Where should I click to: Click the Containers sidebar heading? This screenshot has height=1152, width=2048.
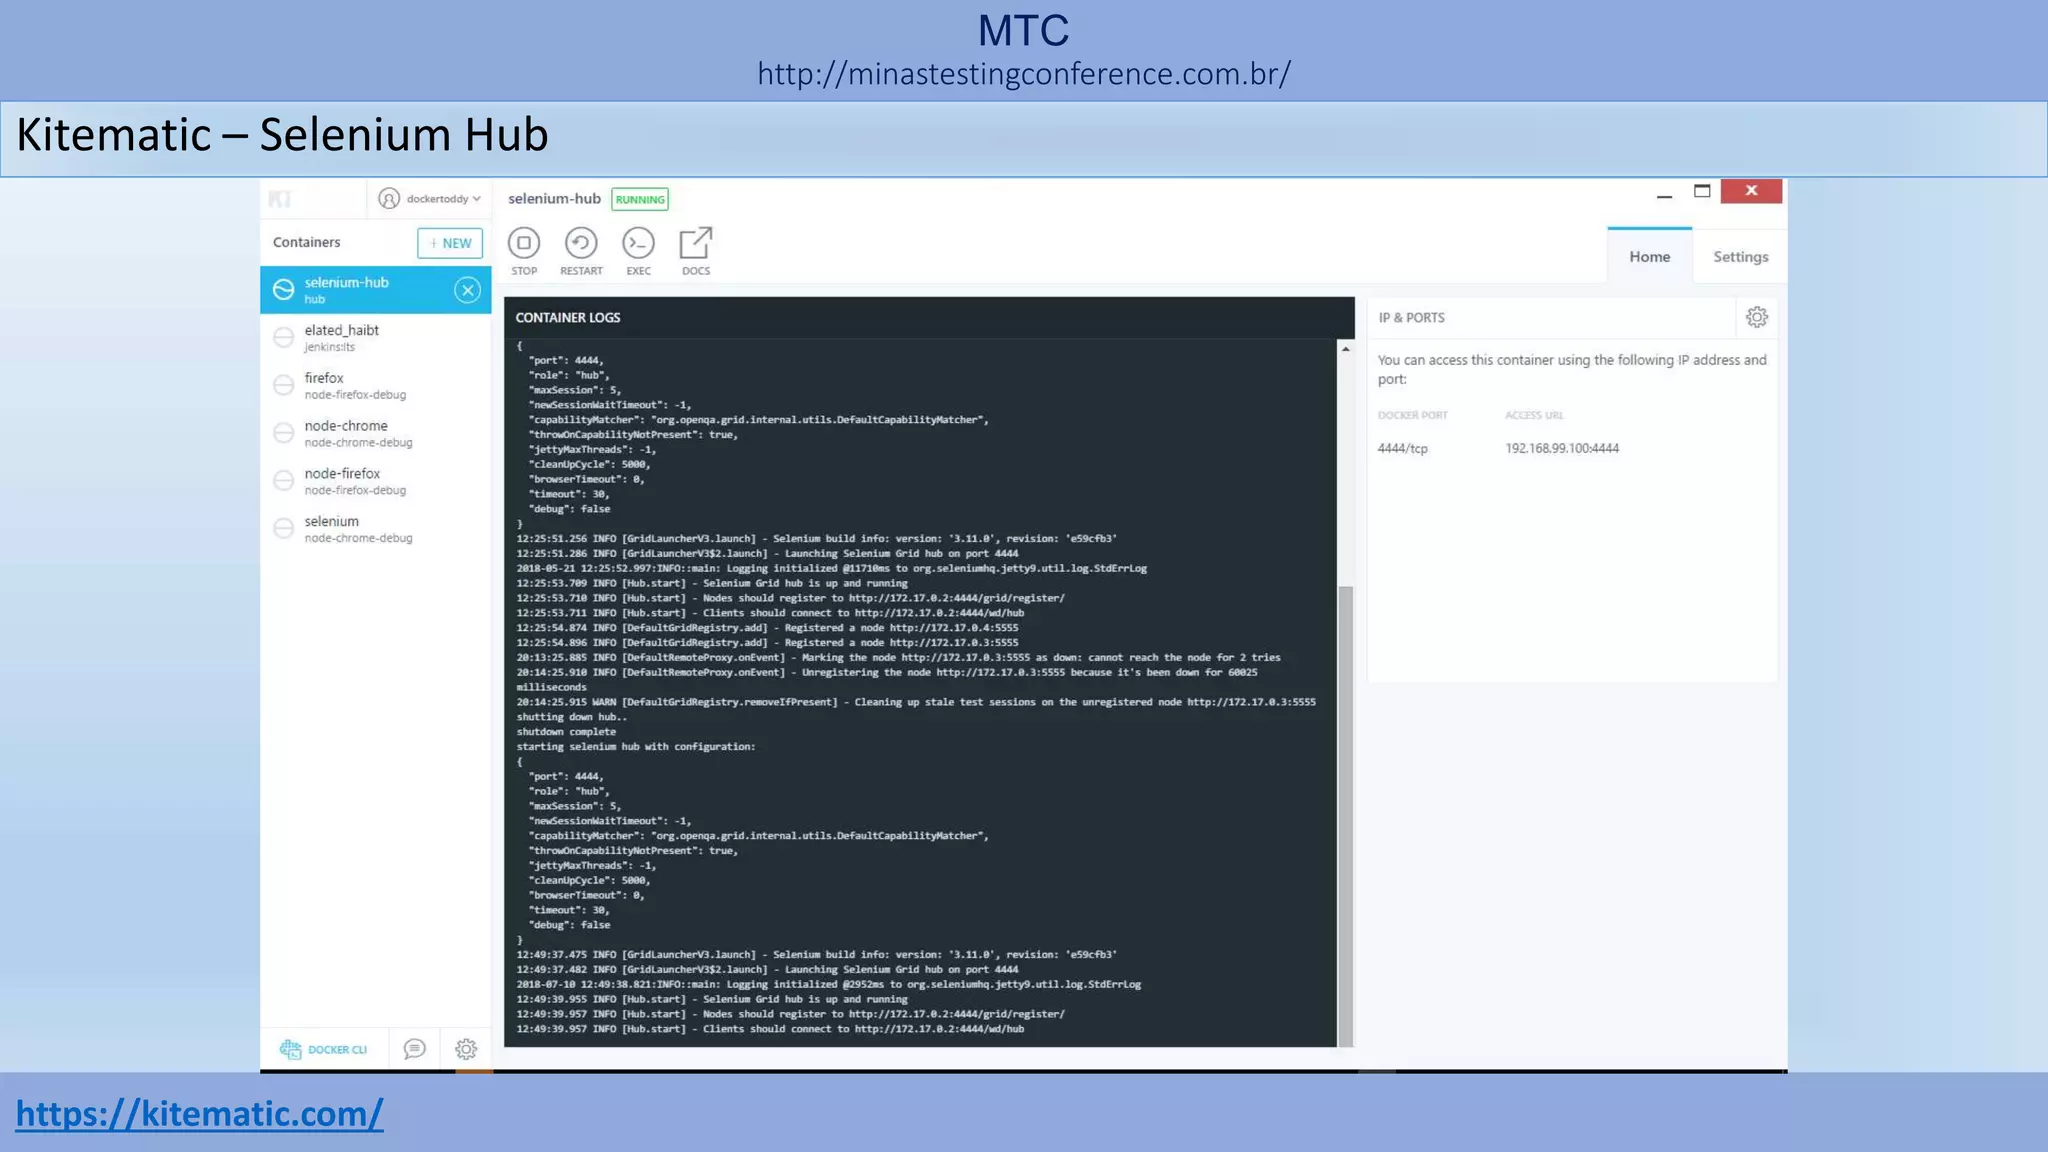[306, 242]
